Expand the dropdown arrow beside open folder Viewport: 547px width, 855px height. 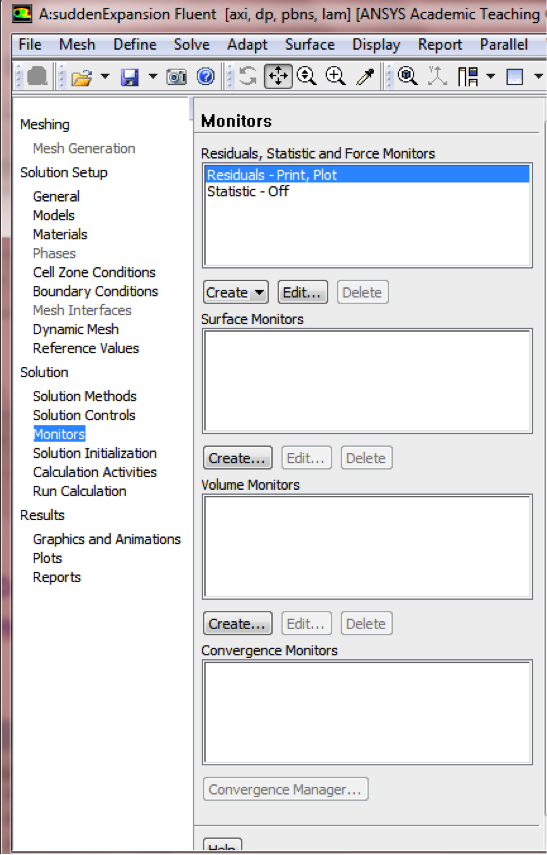pyautogui.click(x=105, y=77)
